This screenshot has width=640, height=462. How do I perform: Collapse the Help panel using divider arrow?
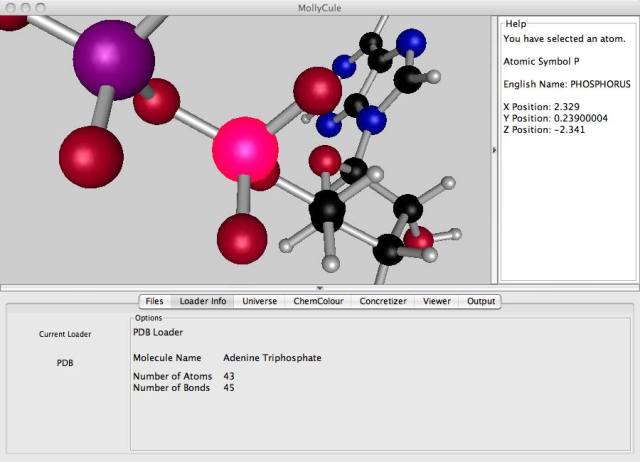[x=495, y=150]
